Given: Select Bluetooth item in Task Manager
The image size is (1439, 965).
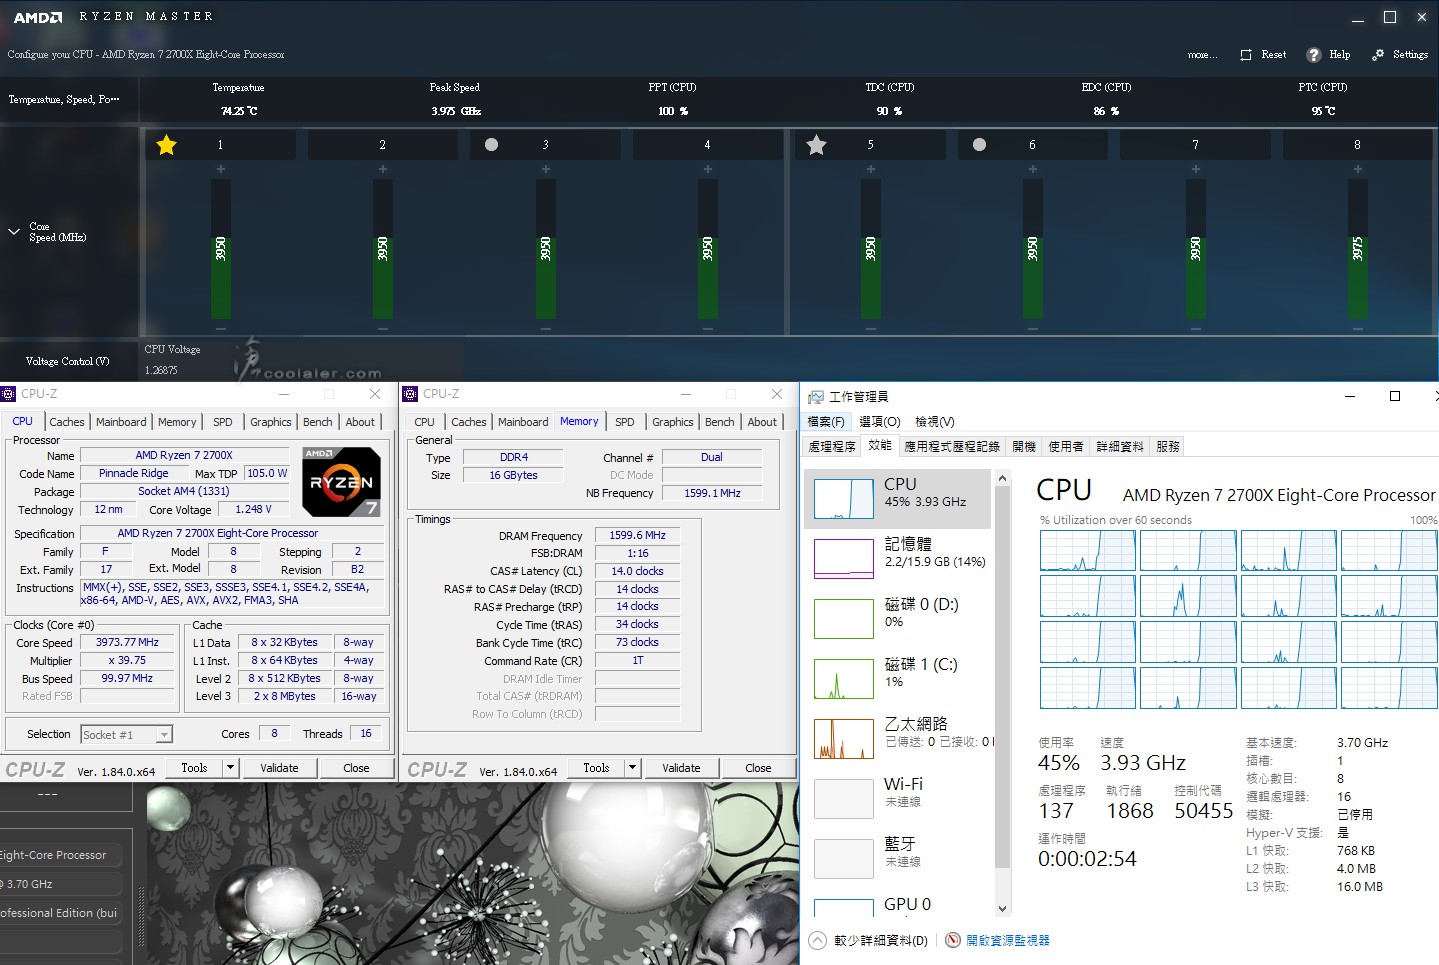Looking at the screenshot, I should (898, 858).
